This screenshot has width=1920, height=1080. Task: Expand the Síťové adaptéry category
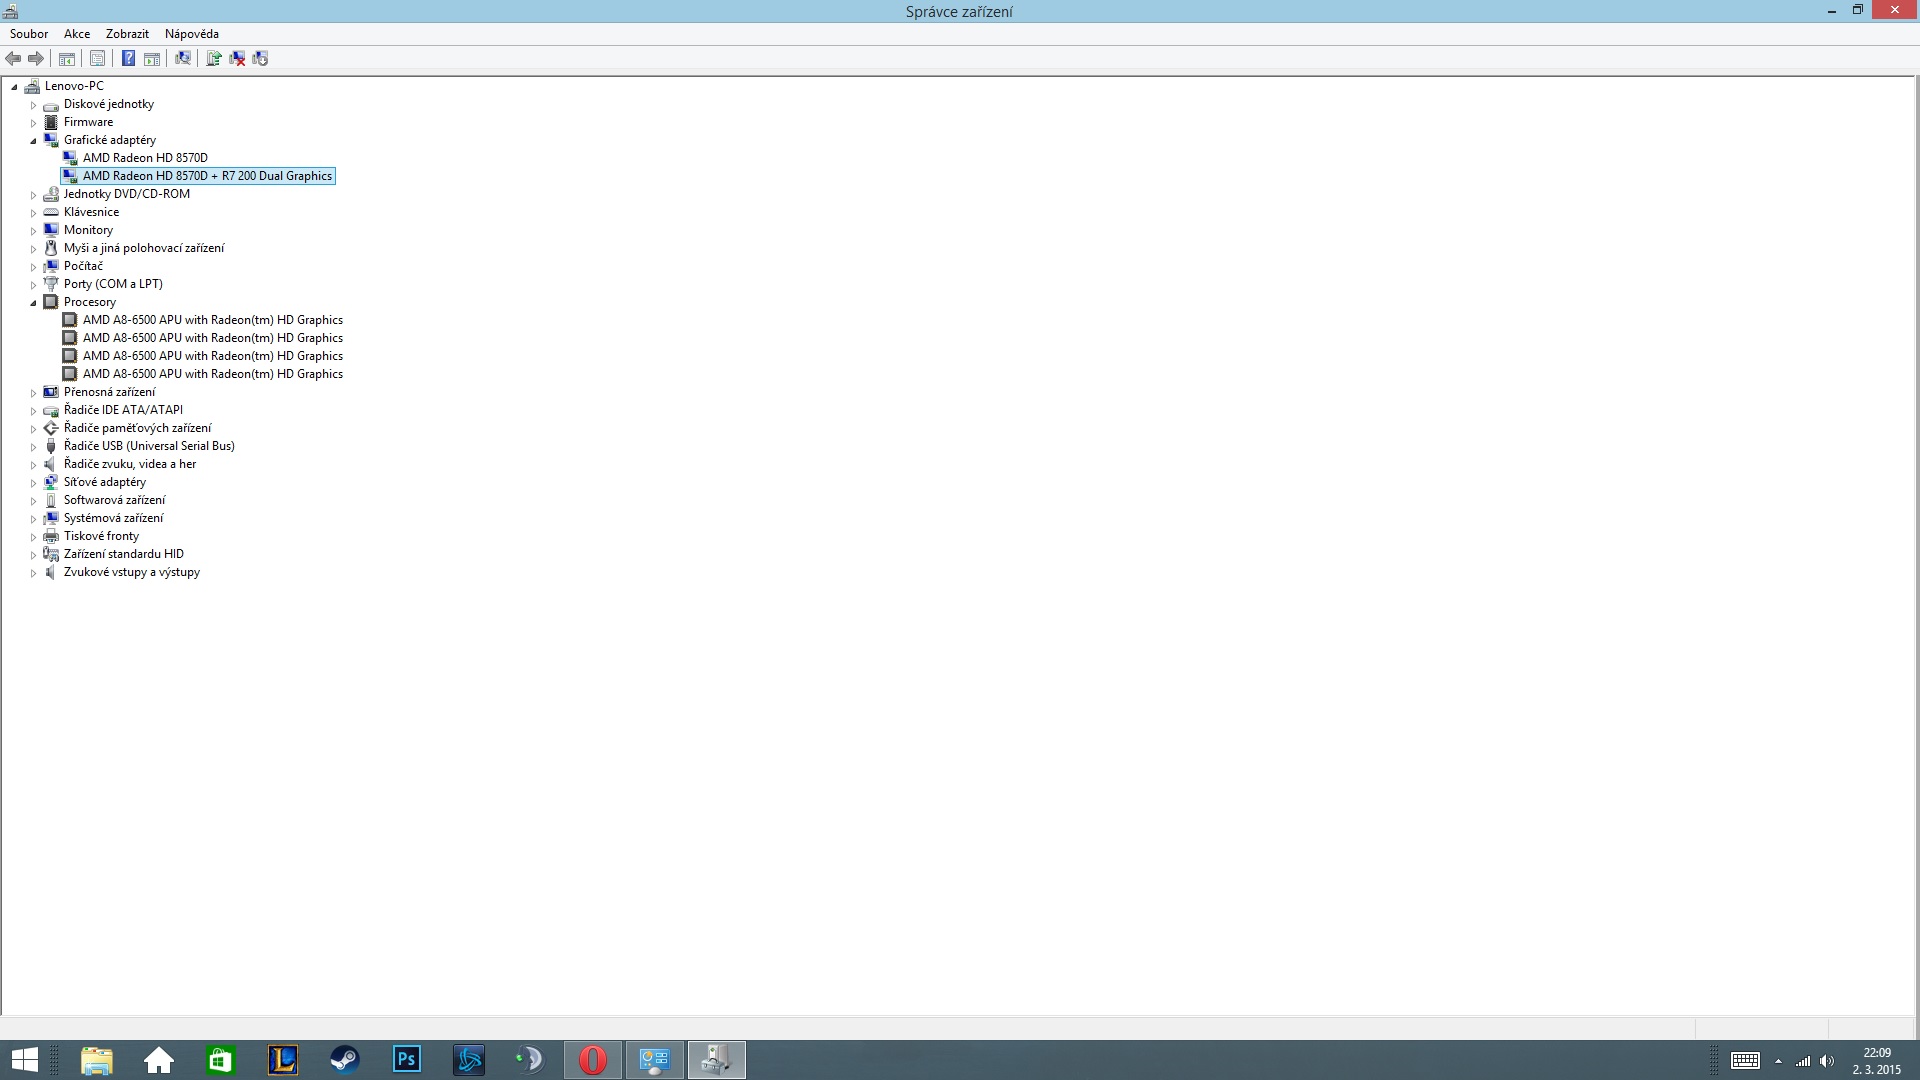33,483
